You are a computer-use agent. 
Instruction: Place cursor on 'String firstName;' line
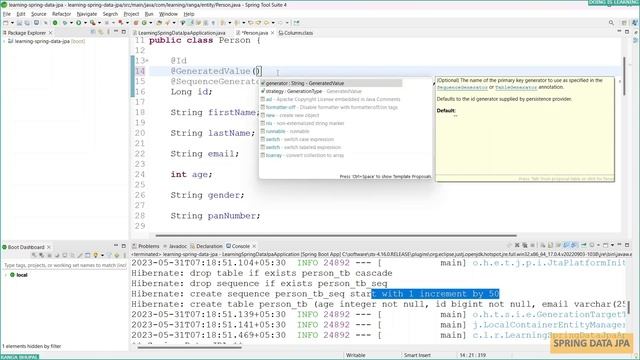[x=215, y=112]
